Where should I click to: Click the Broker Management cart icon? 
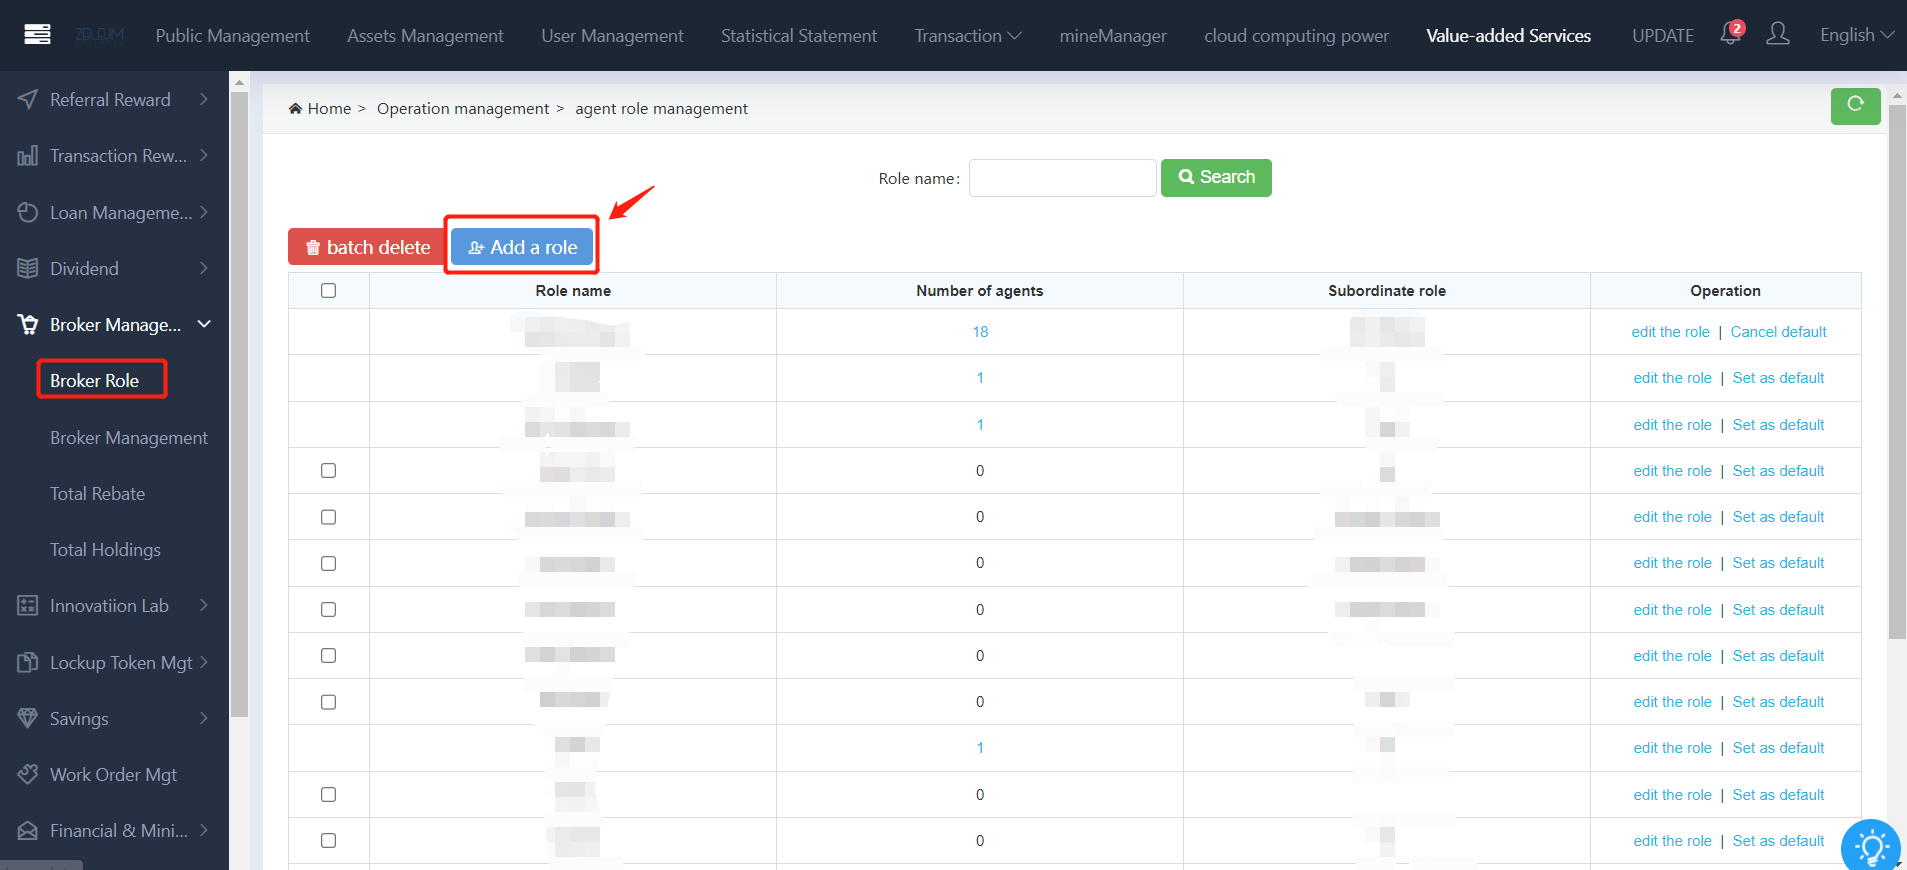(x=28, y=324)
